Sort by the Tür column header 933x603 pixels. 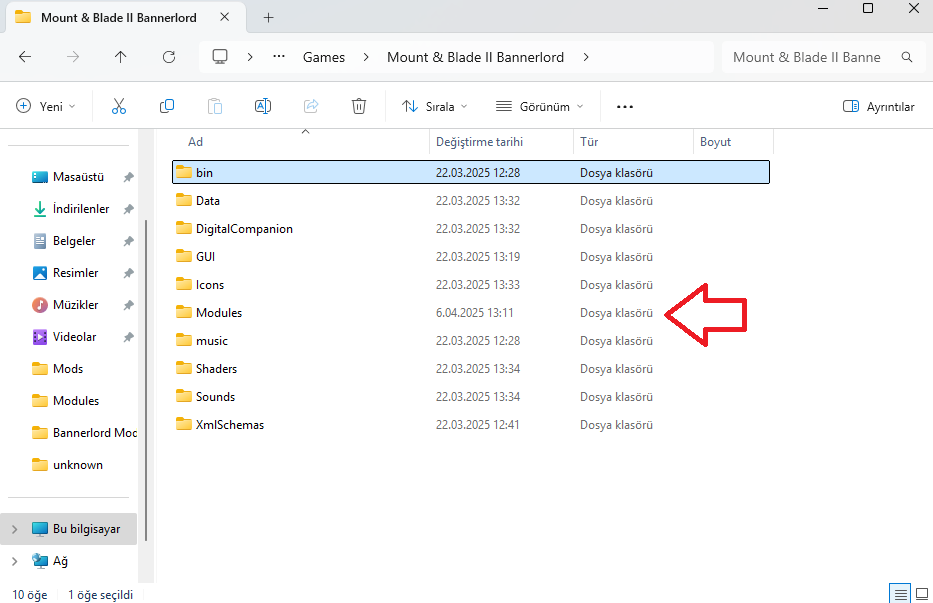pos(633,142)
